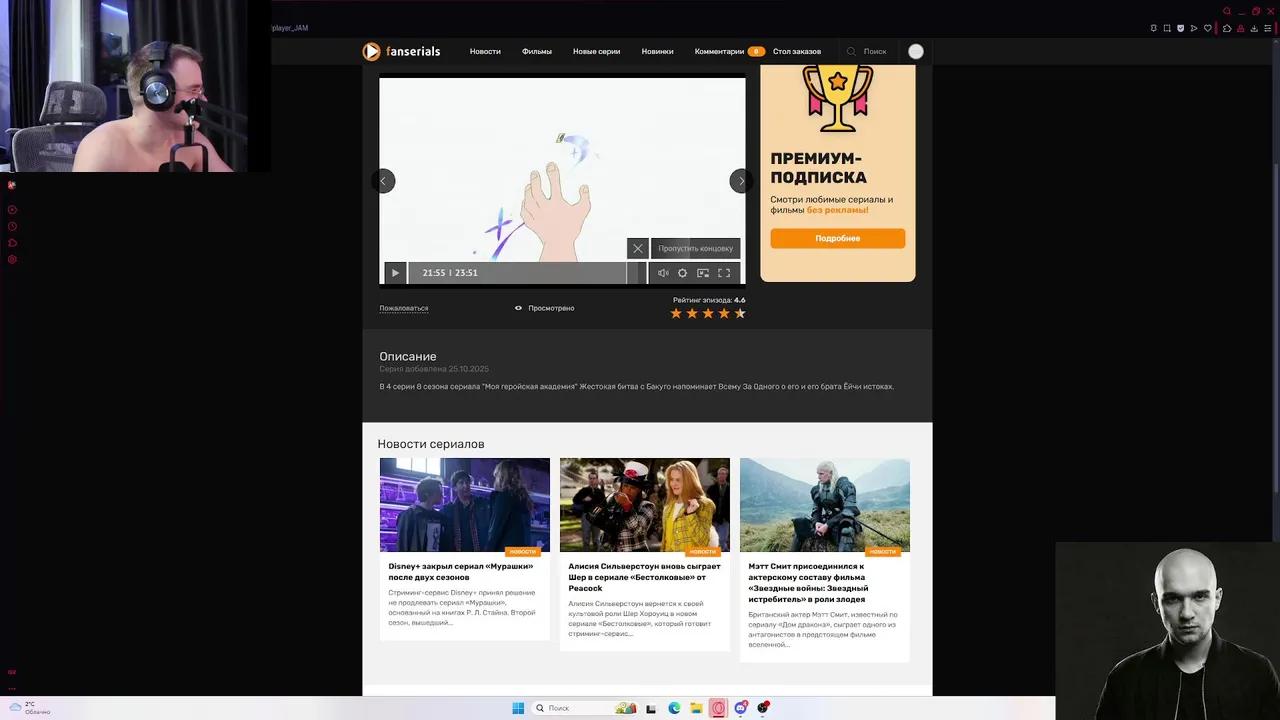Open the Новости menu item
This screenshot has height=720, width=1280.
click(485, 51)
